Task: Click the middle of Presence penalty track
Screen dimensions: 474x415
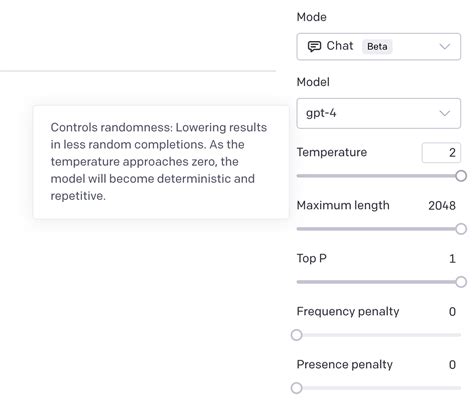Action: click(x=379, y=388)
